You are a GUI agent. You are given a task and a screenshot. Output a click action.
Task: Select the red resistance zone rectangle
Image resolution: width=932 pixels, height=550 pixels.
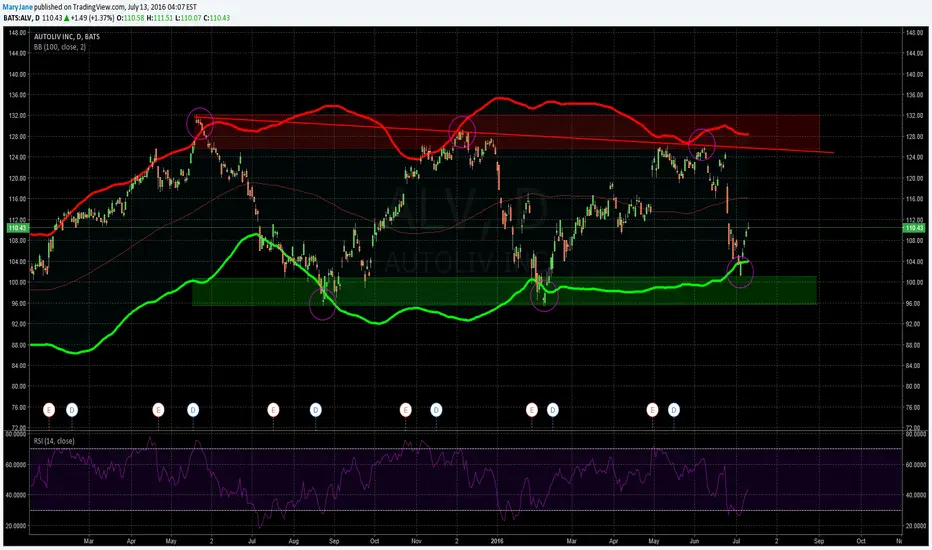(508, 132)
